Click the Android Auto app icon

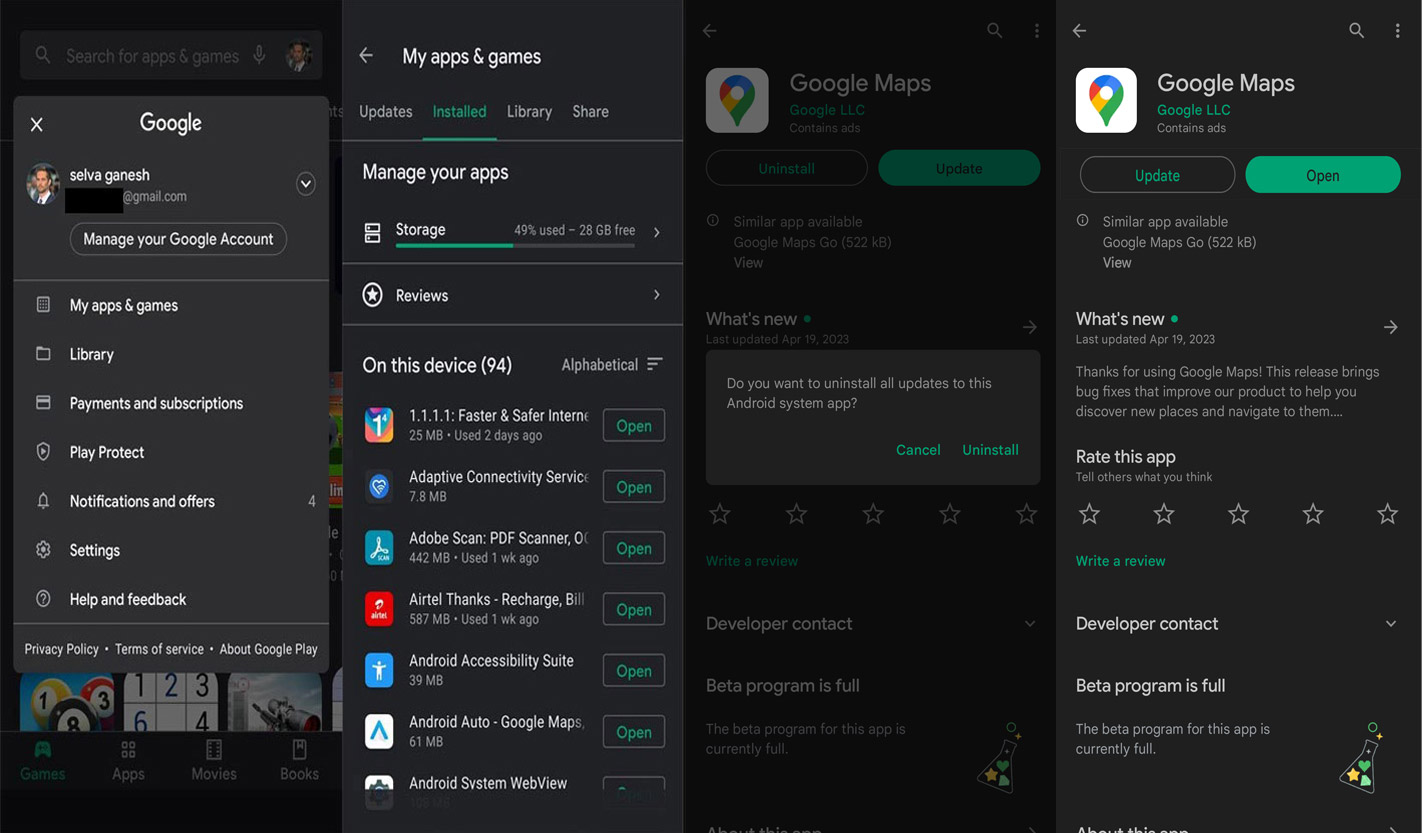(379, 732)
